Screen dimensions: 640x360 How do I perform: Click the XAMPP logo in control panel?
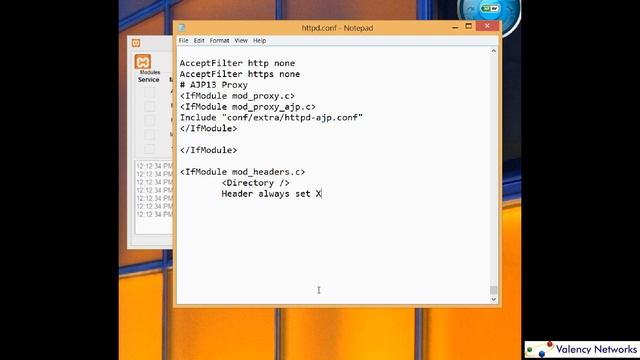[x=143, y=62]
